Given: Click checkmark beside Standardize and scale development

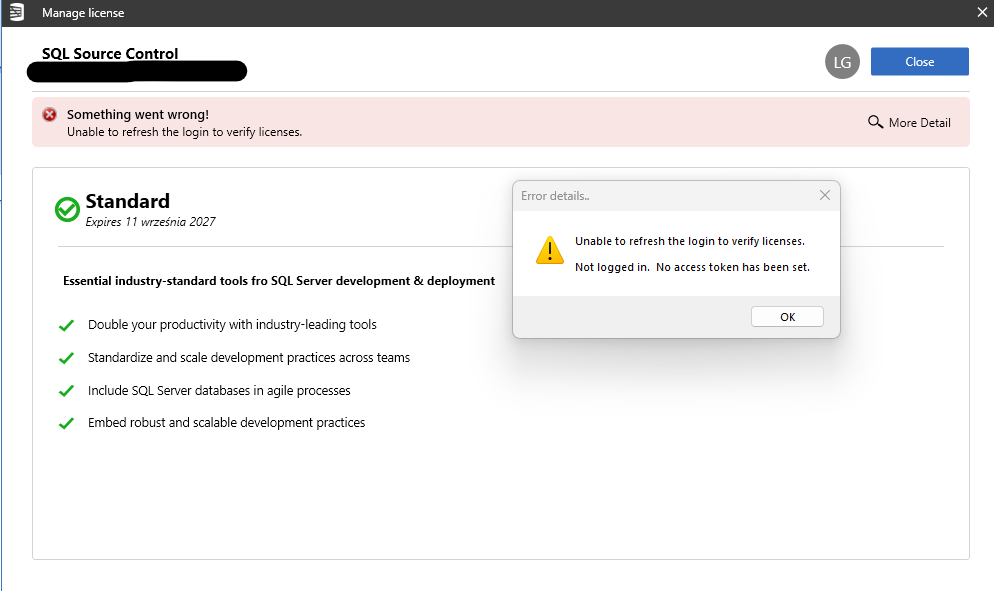Looking at the screenshot, I should point(66,358).
